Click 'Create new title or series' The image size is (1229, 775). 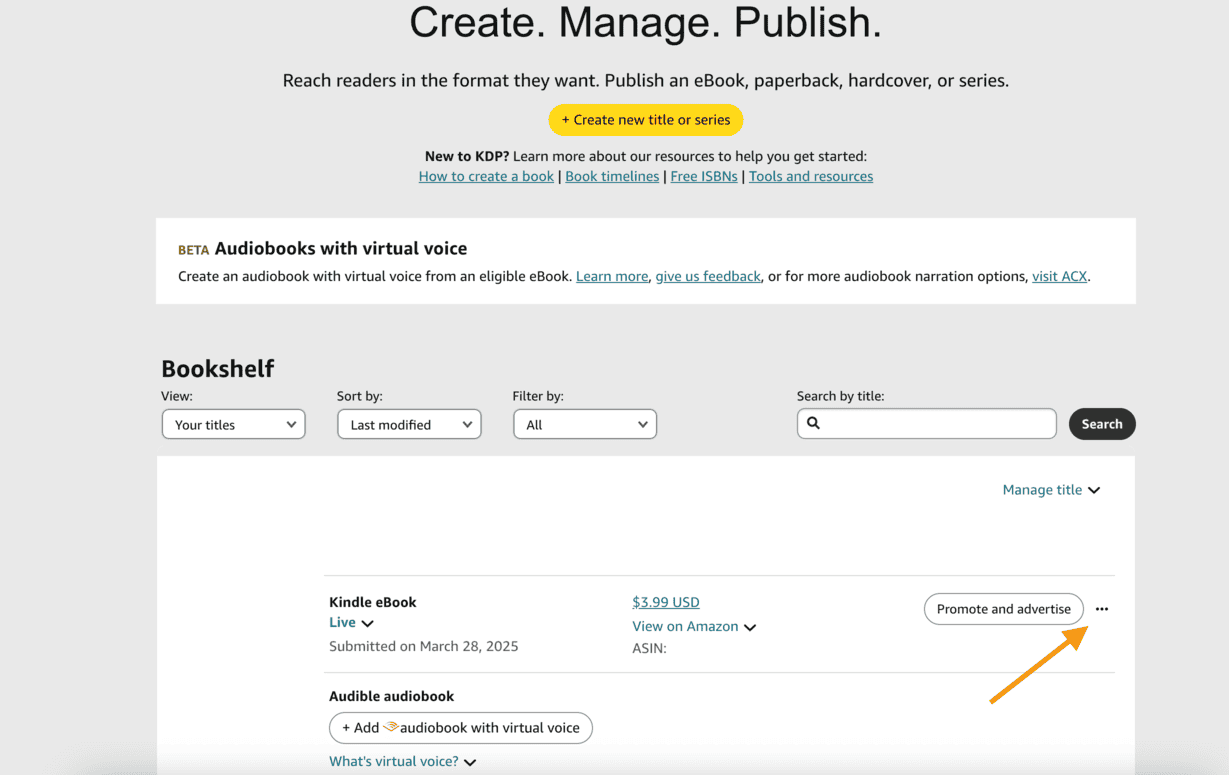645,119
